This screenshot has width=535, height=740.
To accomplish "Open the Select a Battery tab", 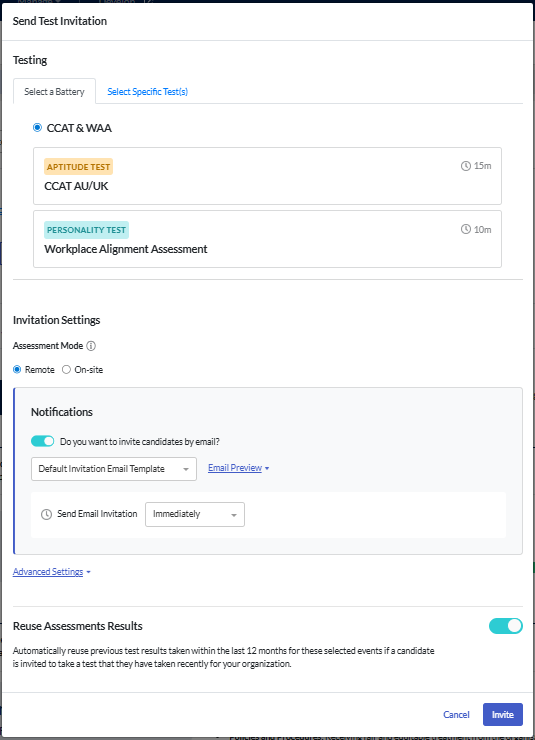I will [x=54, y=92].
